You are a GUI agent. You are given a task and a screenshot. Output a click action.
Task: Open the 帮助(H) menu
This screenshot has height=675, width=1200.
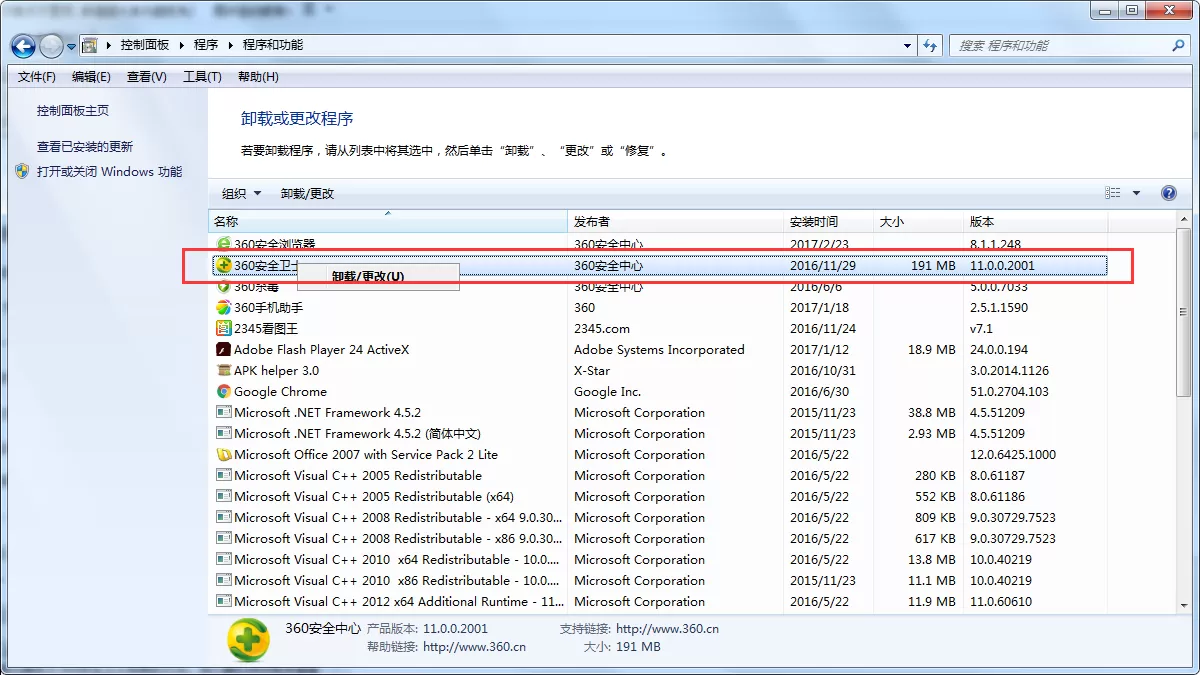point(258,77)
